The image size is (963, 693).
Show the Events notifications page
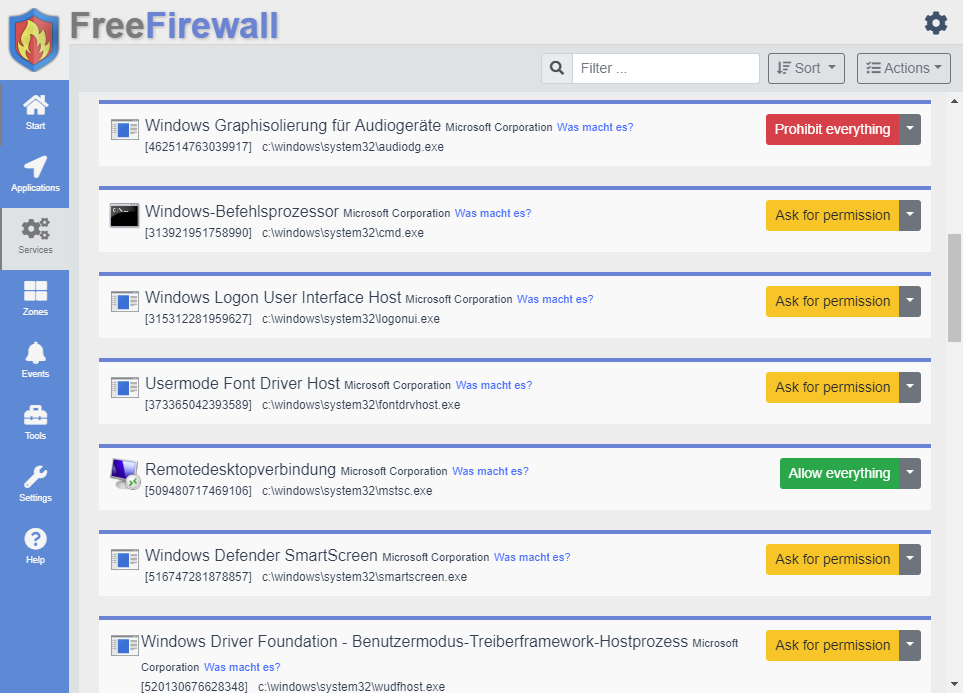(35, 359)
